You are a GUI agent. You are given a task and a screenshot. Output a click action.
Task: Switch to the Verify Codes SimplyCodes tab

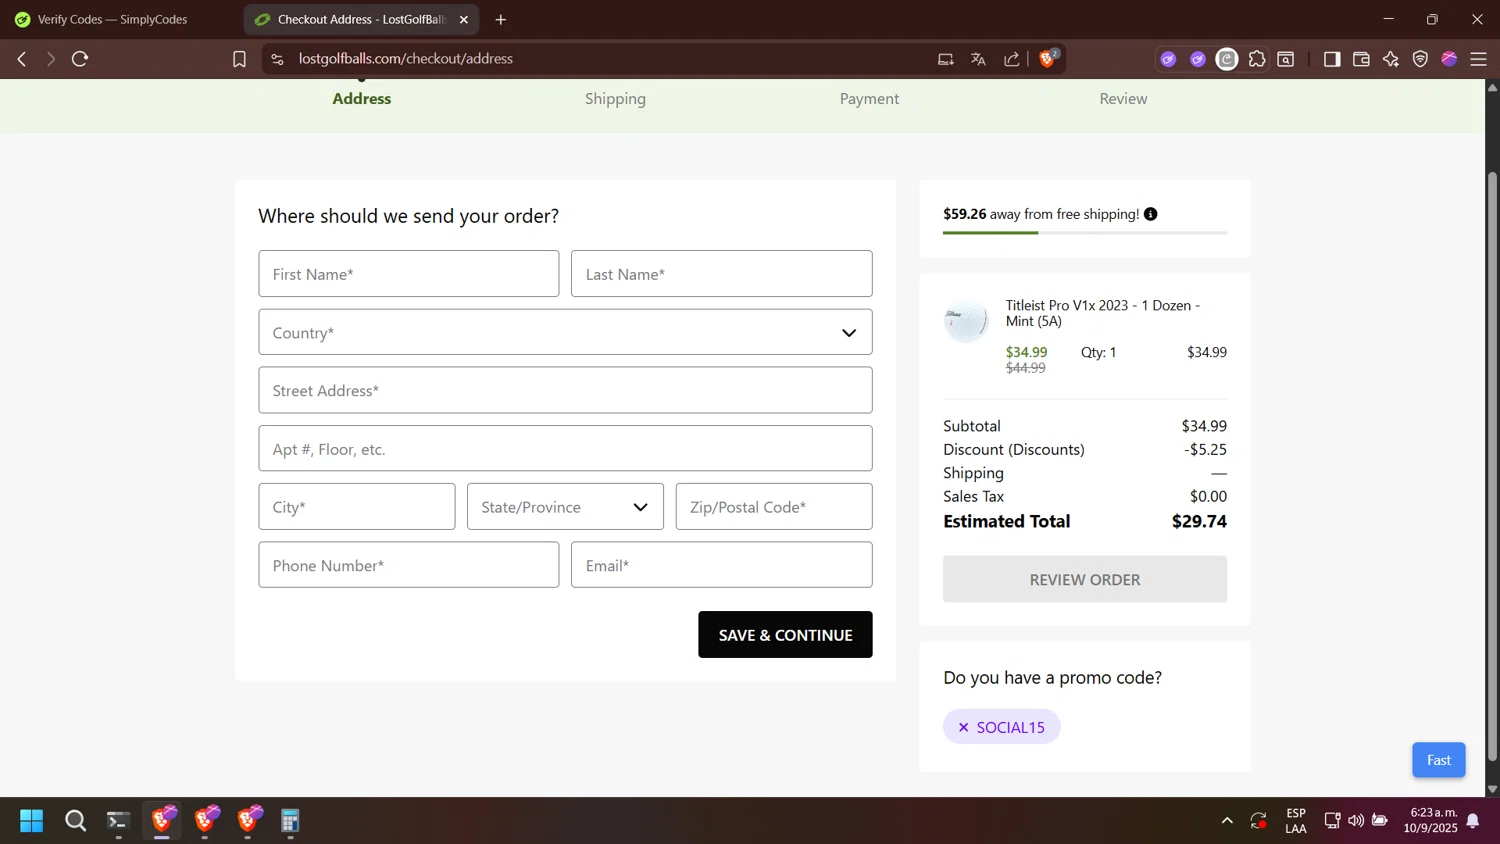[112, 19]
